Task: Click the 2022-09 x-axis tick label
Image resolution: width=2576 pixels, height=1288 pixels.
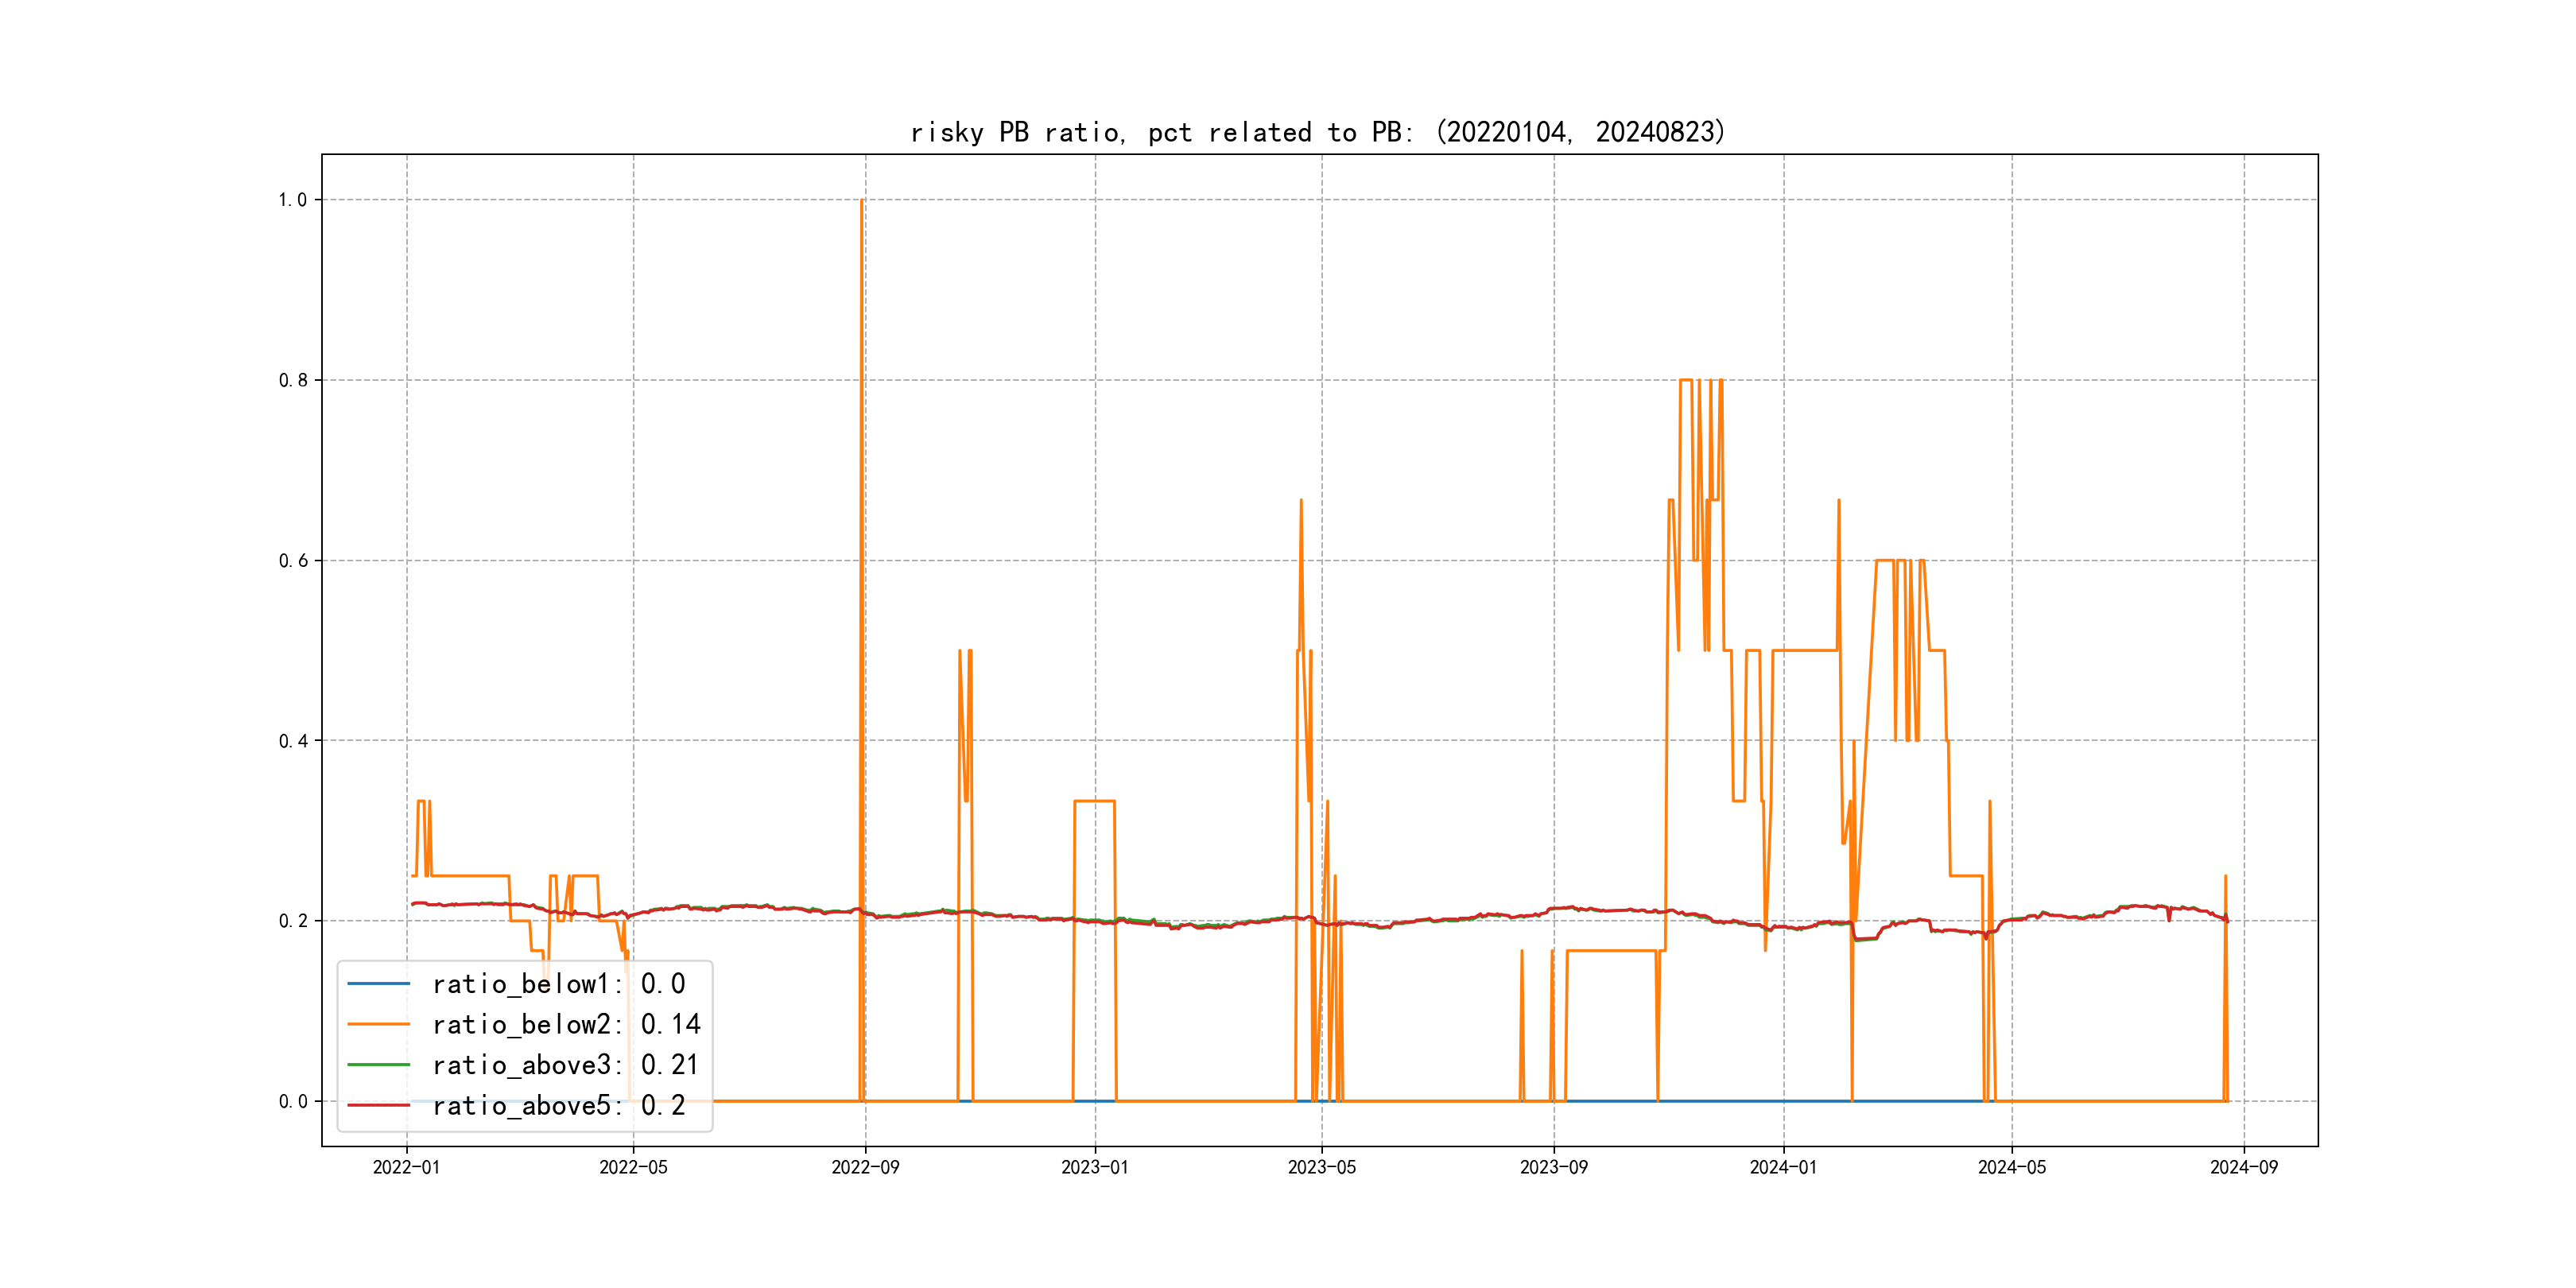Action: [865, 1167]
